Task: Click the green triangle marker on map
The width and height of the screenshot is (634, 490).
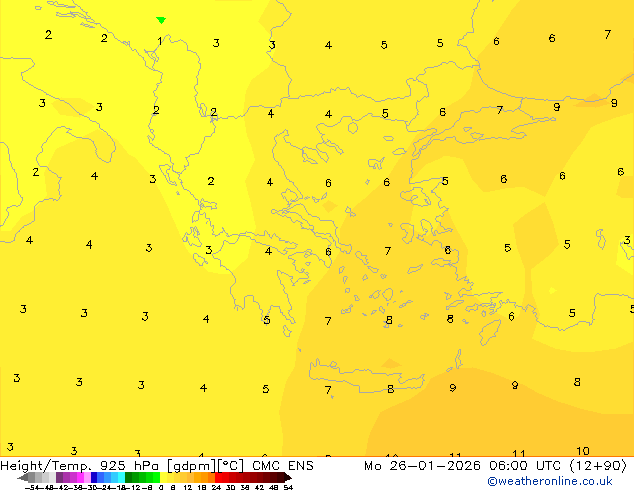Action: [161, 20]
